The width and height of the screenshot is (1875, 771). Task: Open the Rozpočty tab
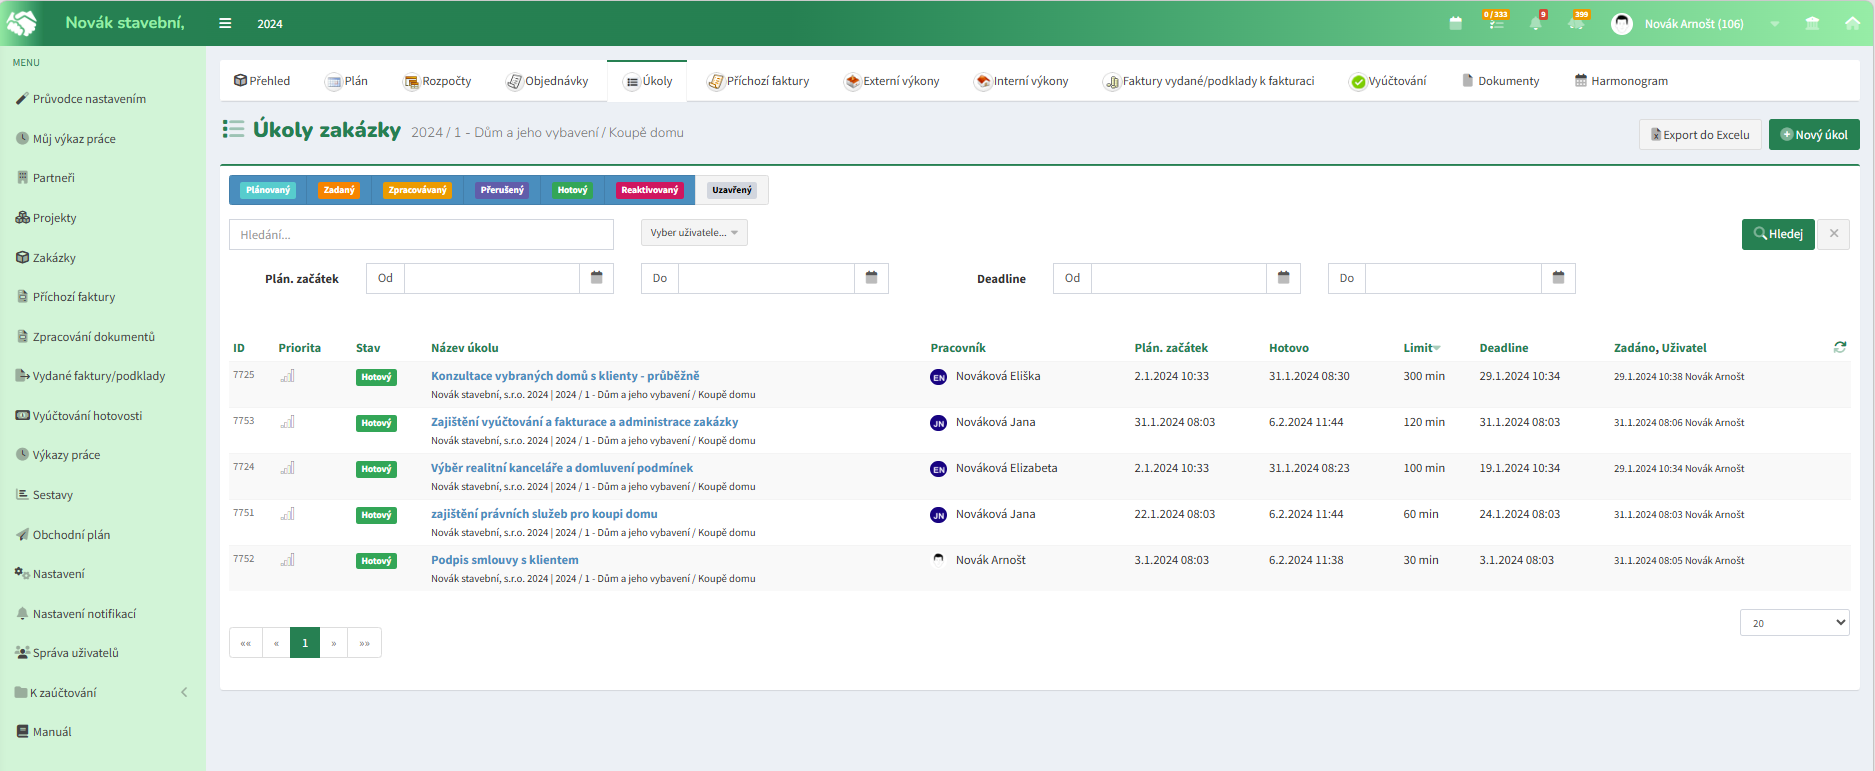437,81
